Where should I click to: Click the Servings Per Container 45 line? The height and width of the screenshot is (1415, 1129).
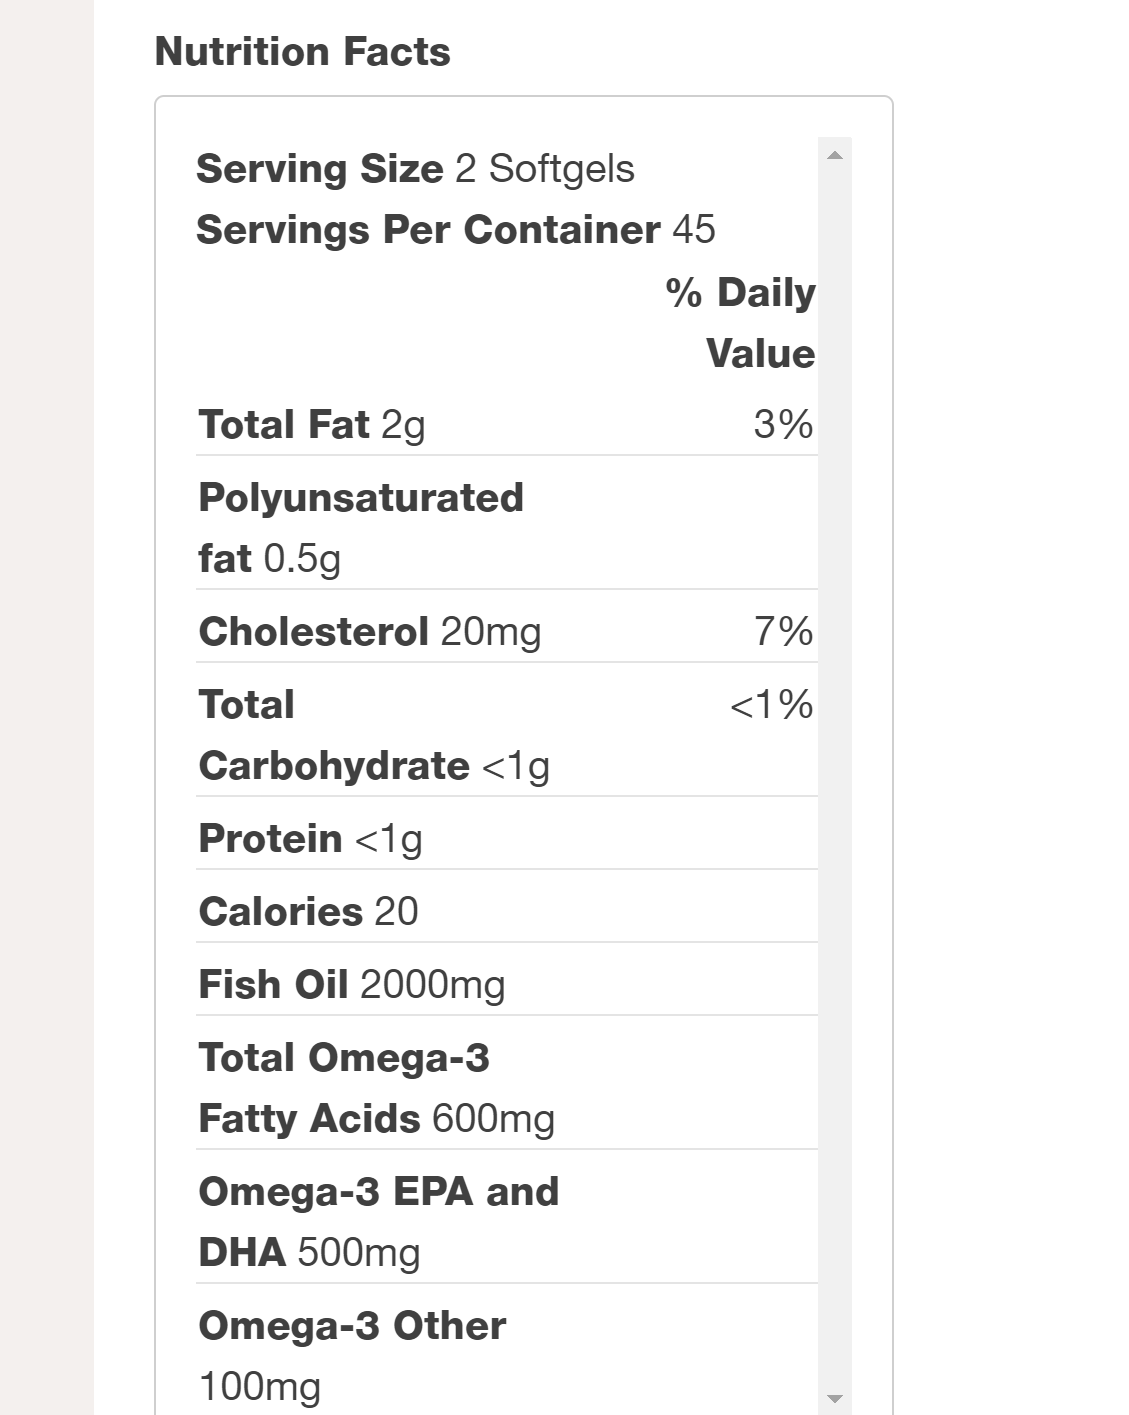point(455,230)
